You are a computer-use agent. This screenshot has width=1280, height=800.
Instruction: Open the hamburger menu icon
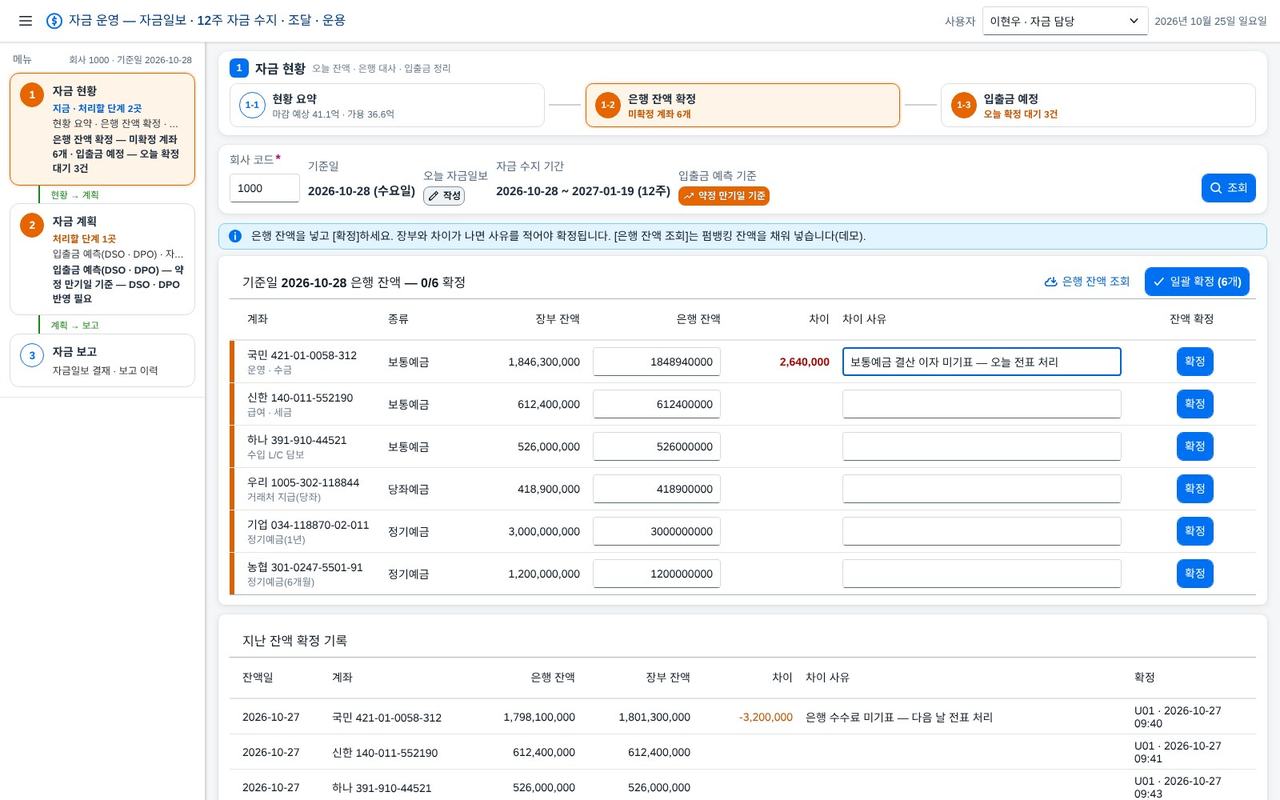click(x=26, y=21)
